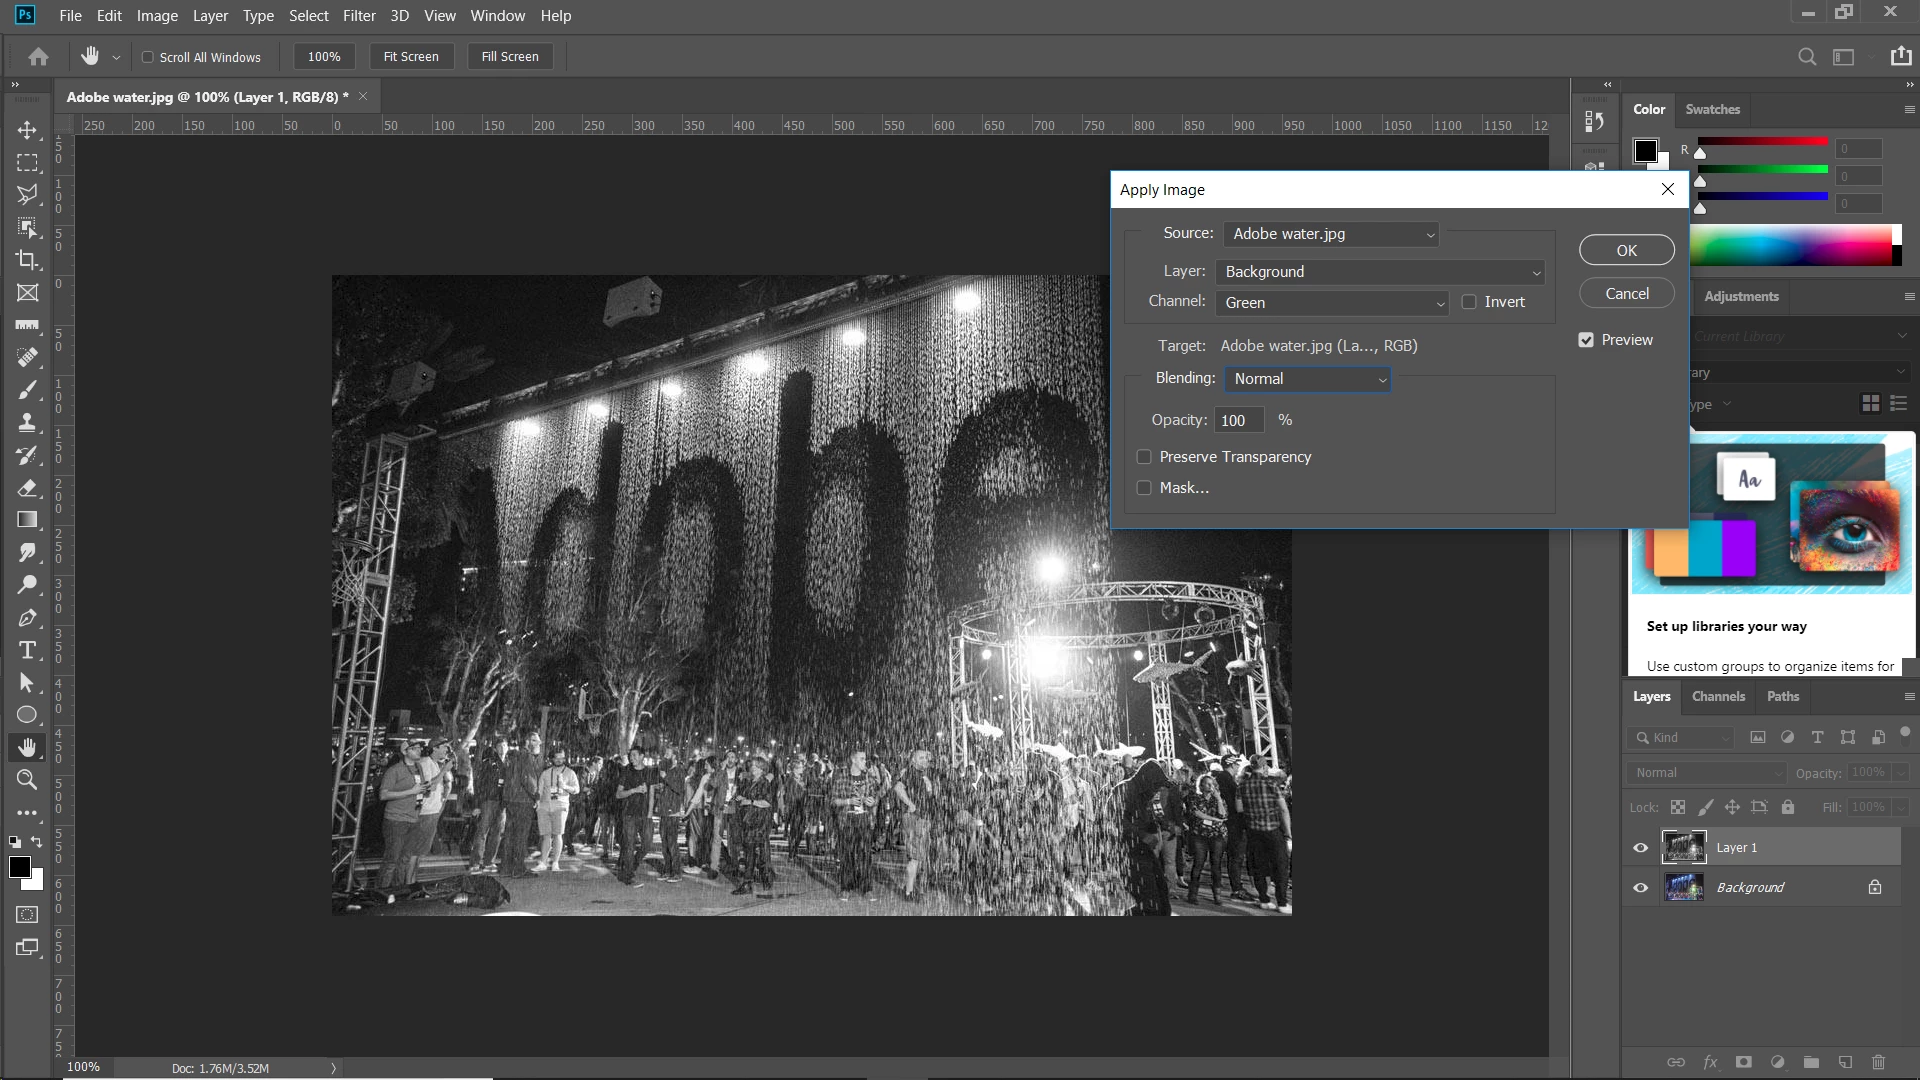Screen dimensions: 1920x1080
Task: Enable the Invert checkbox
Action: pos(1469,302)
